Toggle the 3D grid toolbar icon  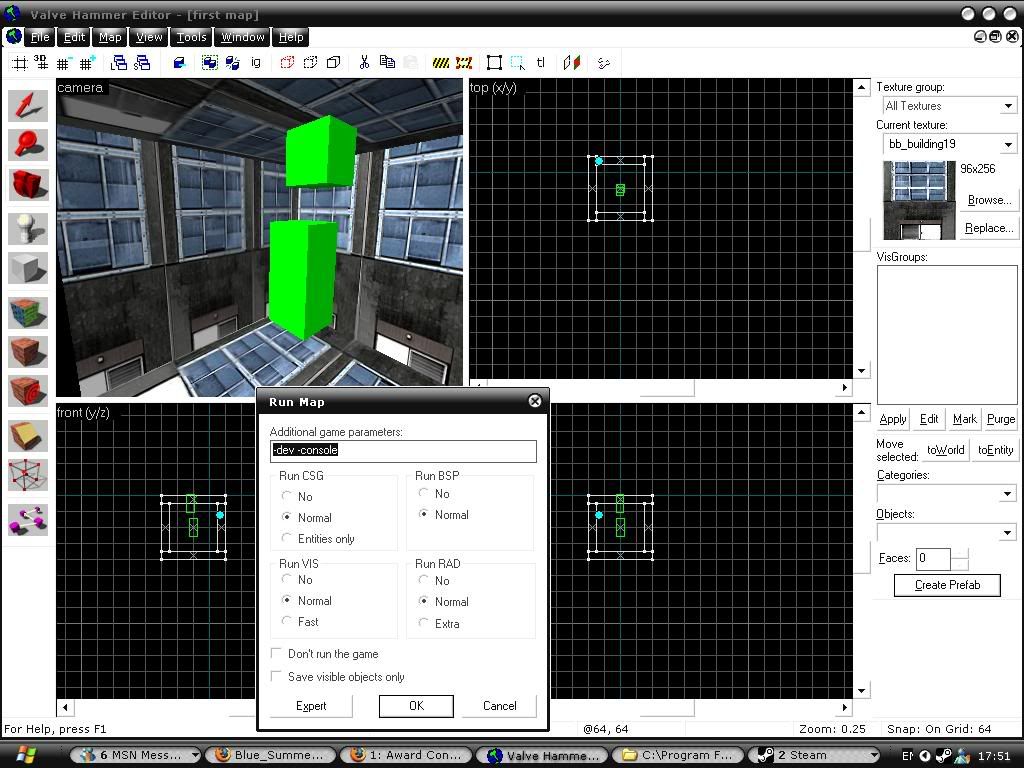tap(41, 63)
